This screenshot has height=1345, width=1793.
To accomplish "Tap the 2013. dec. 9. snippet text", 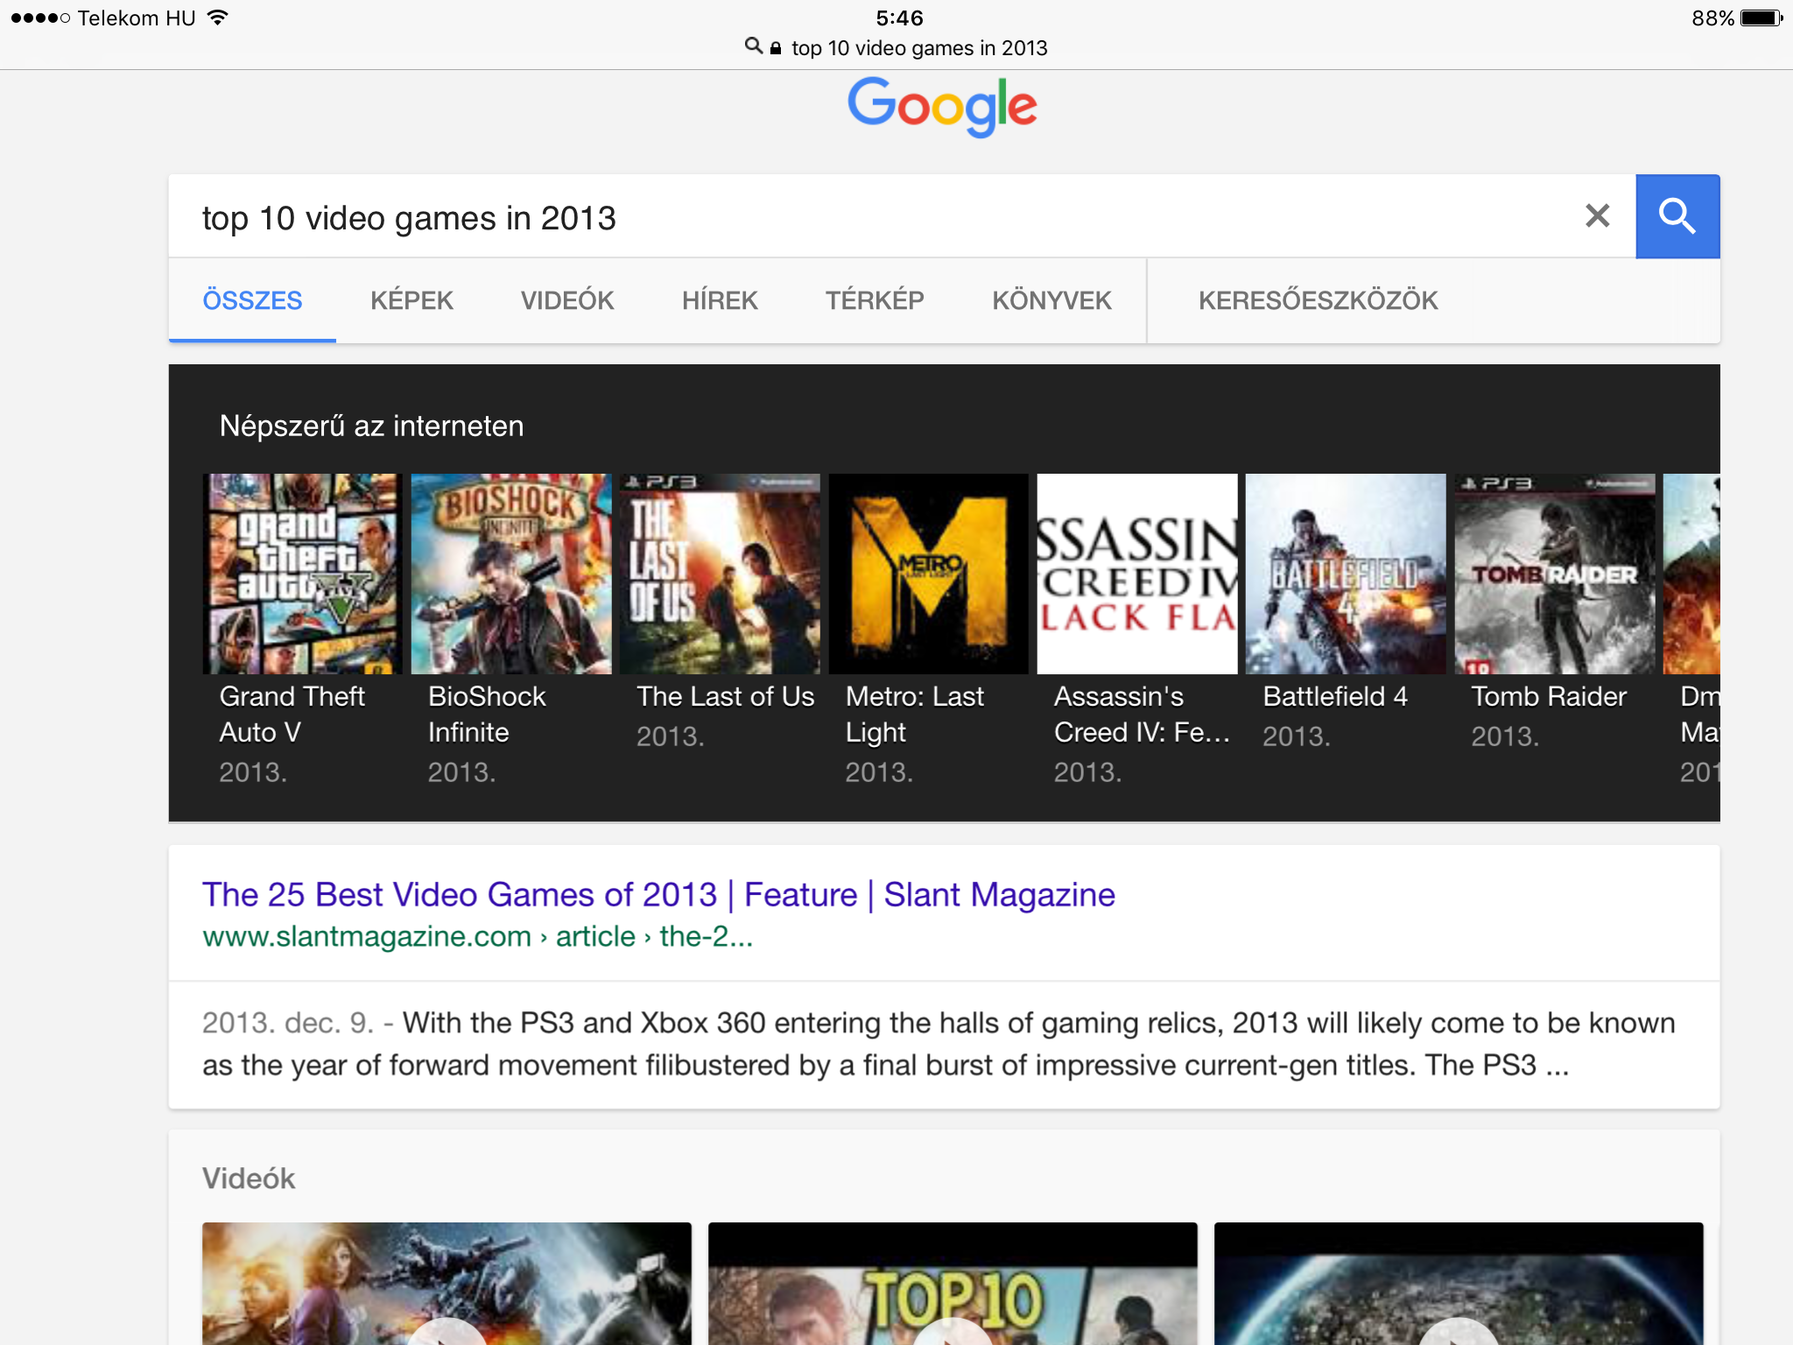I will coord(288,1023).
